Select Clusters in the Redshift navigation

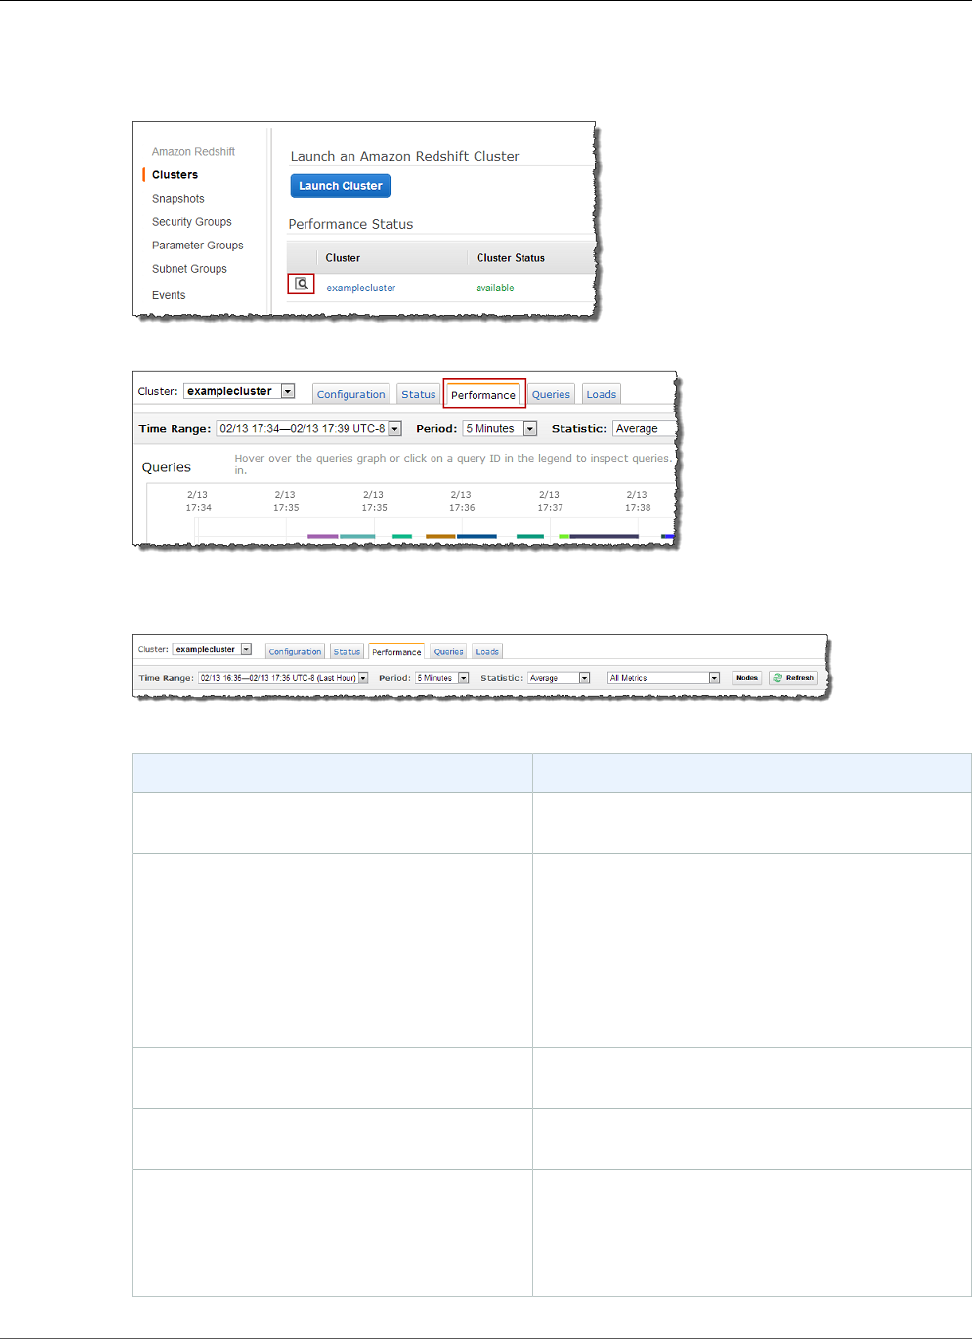click(x=175, y=175)
